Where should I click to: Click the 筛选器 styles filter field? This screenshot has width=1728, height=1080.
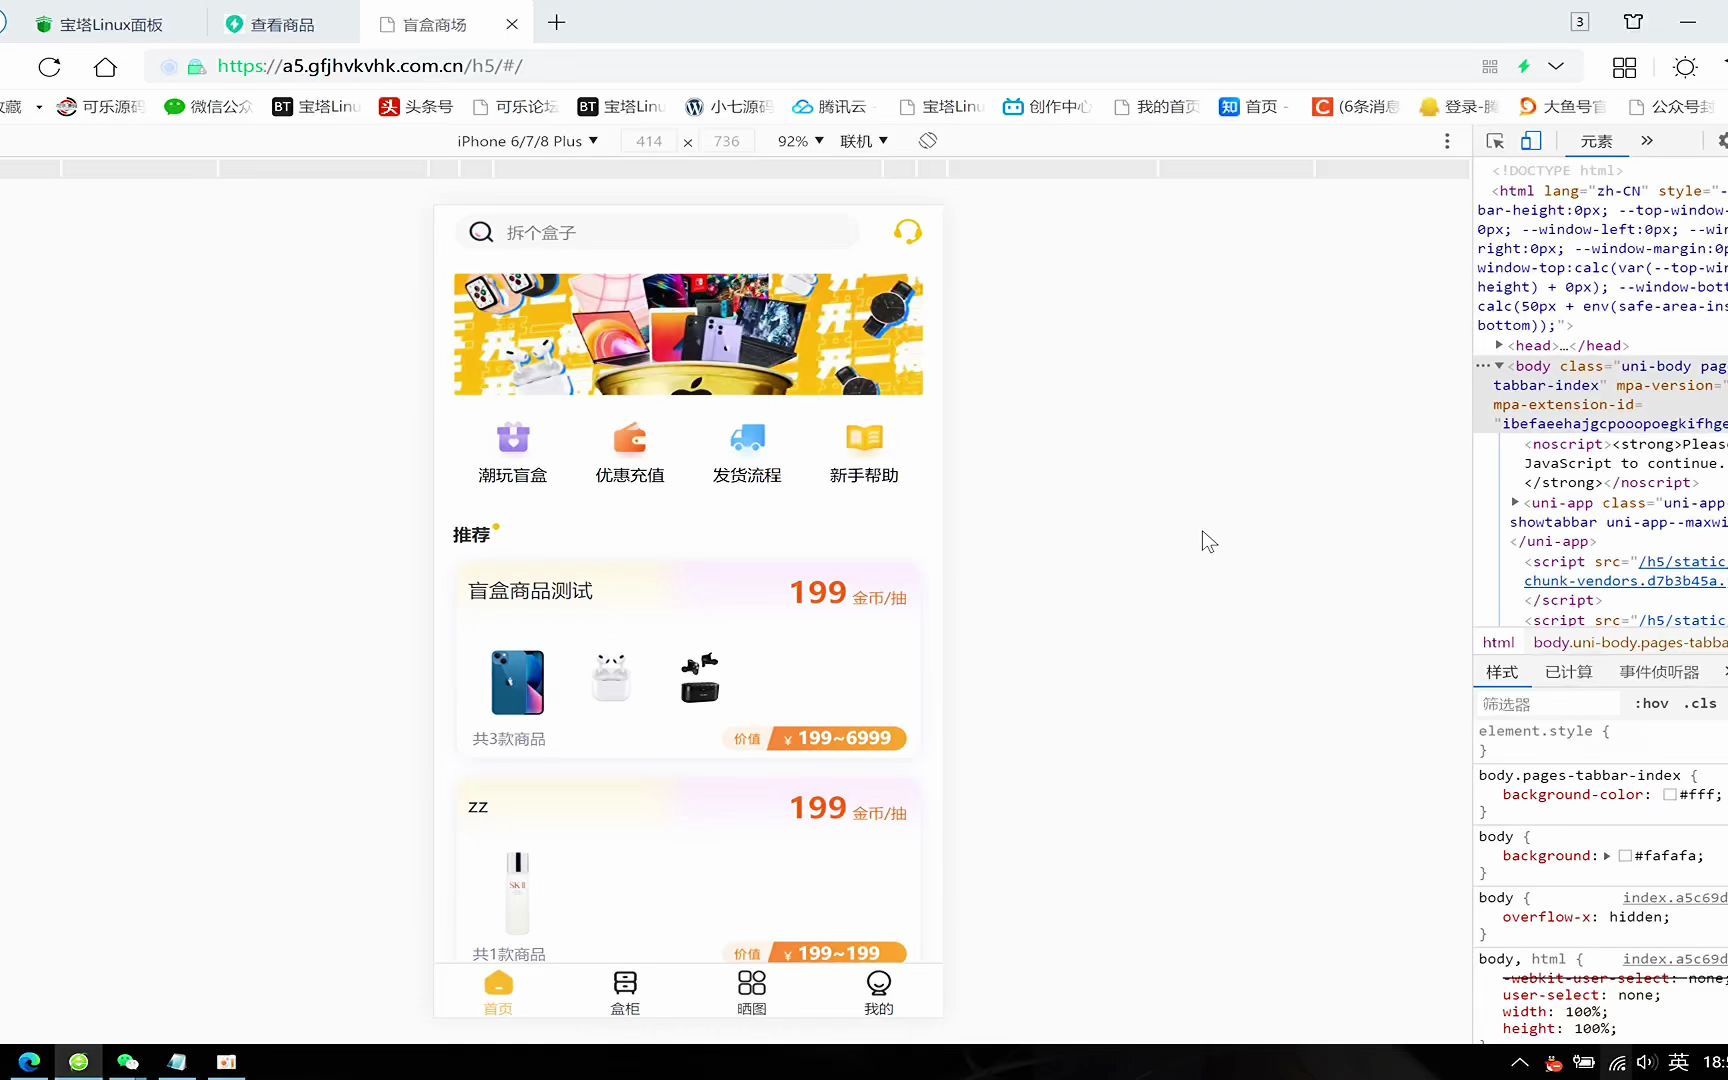(x=1548, y=704)
